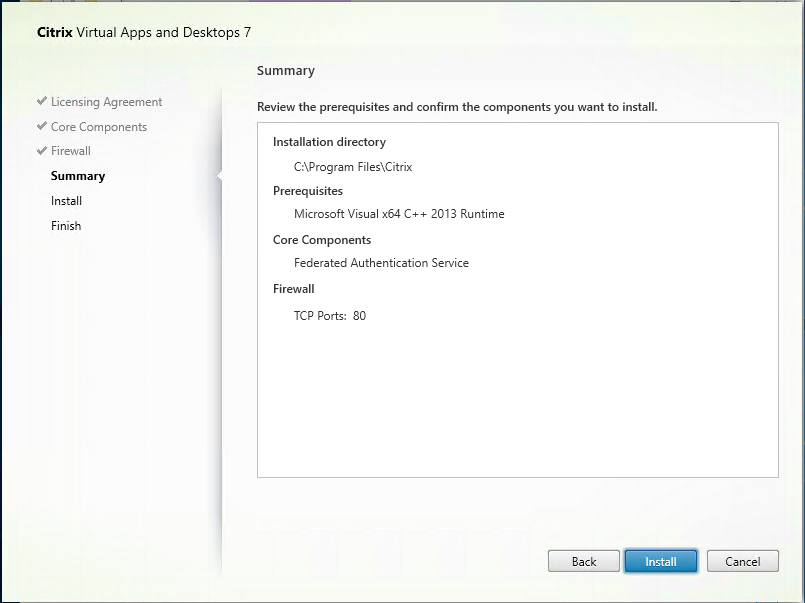Click the checkmark beside Firewall step
Viewport: 805px width, 603px height.
tap(42, 150)
